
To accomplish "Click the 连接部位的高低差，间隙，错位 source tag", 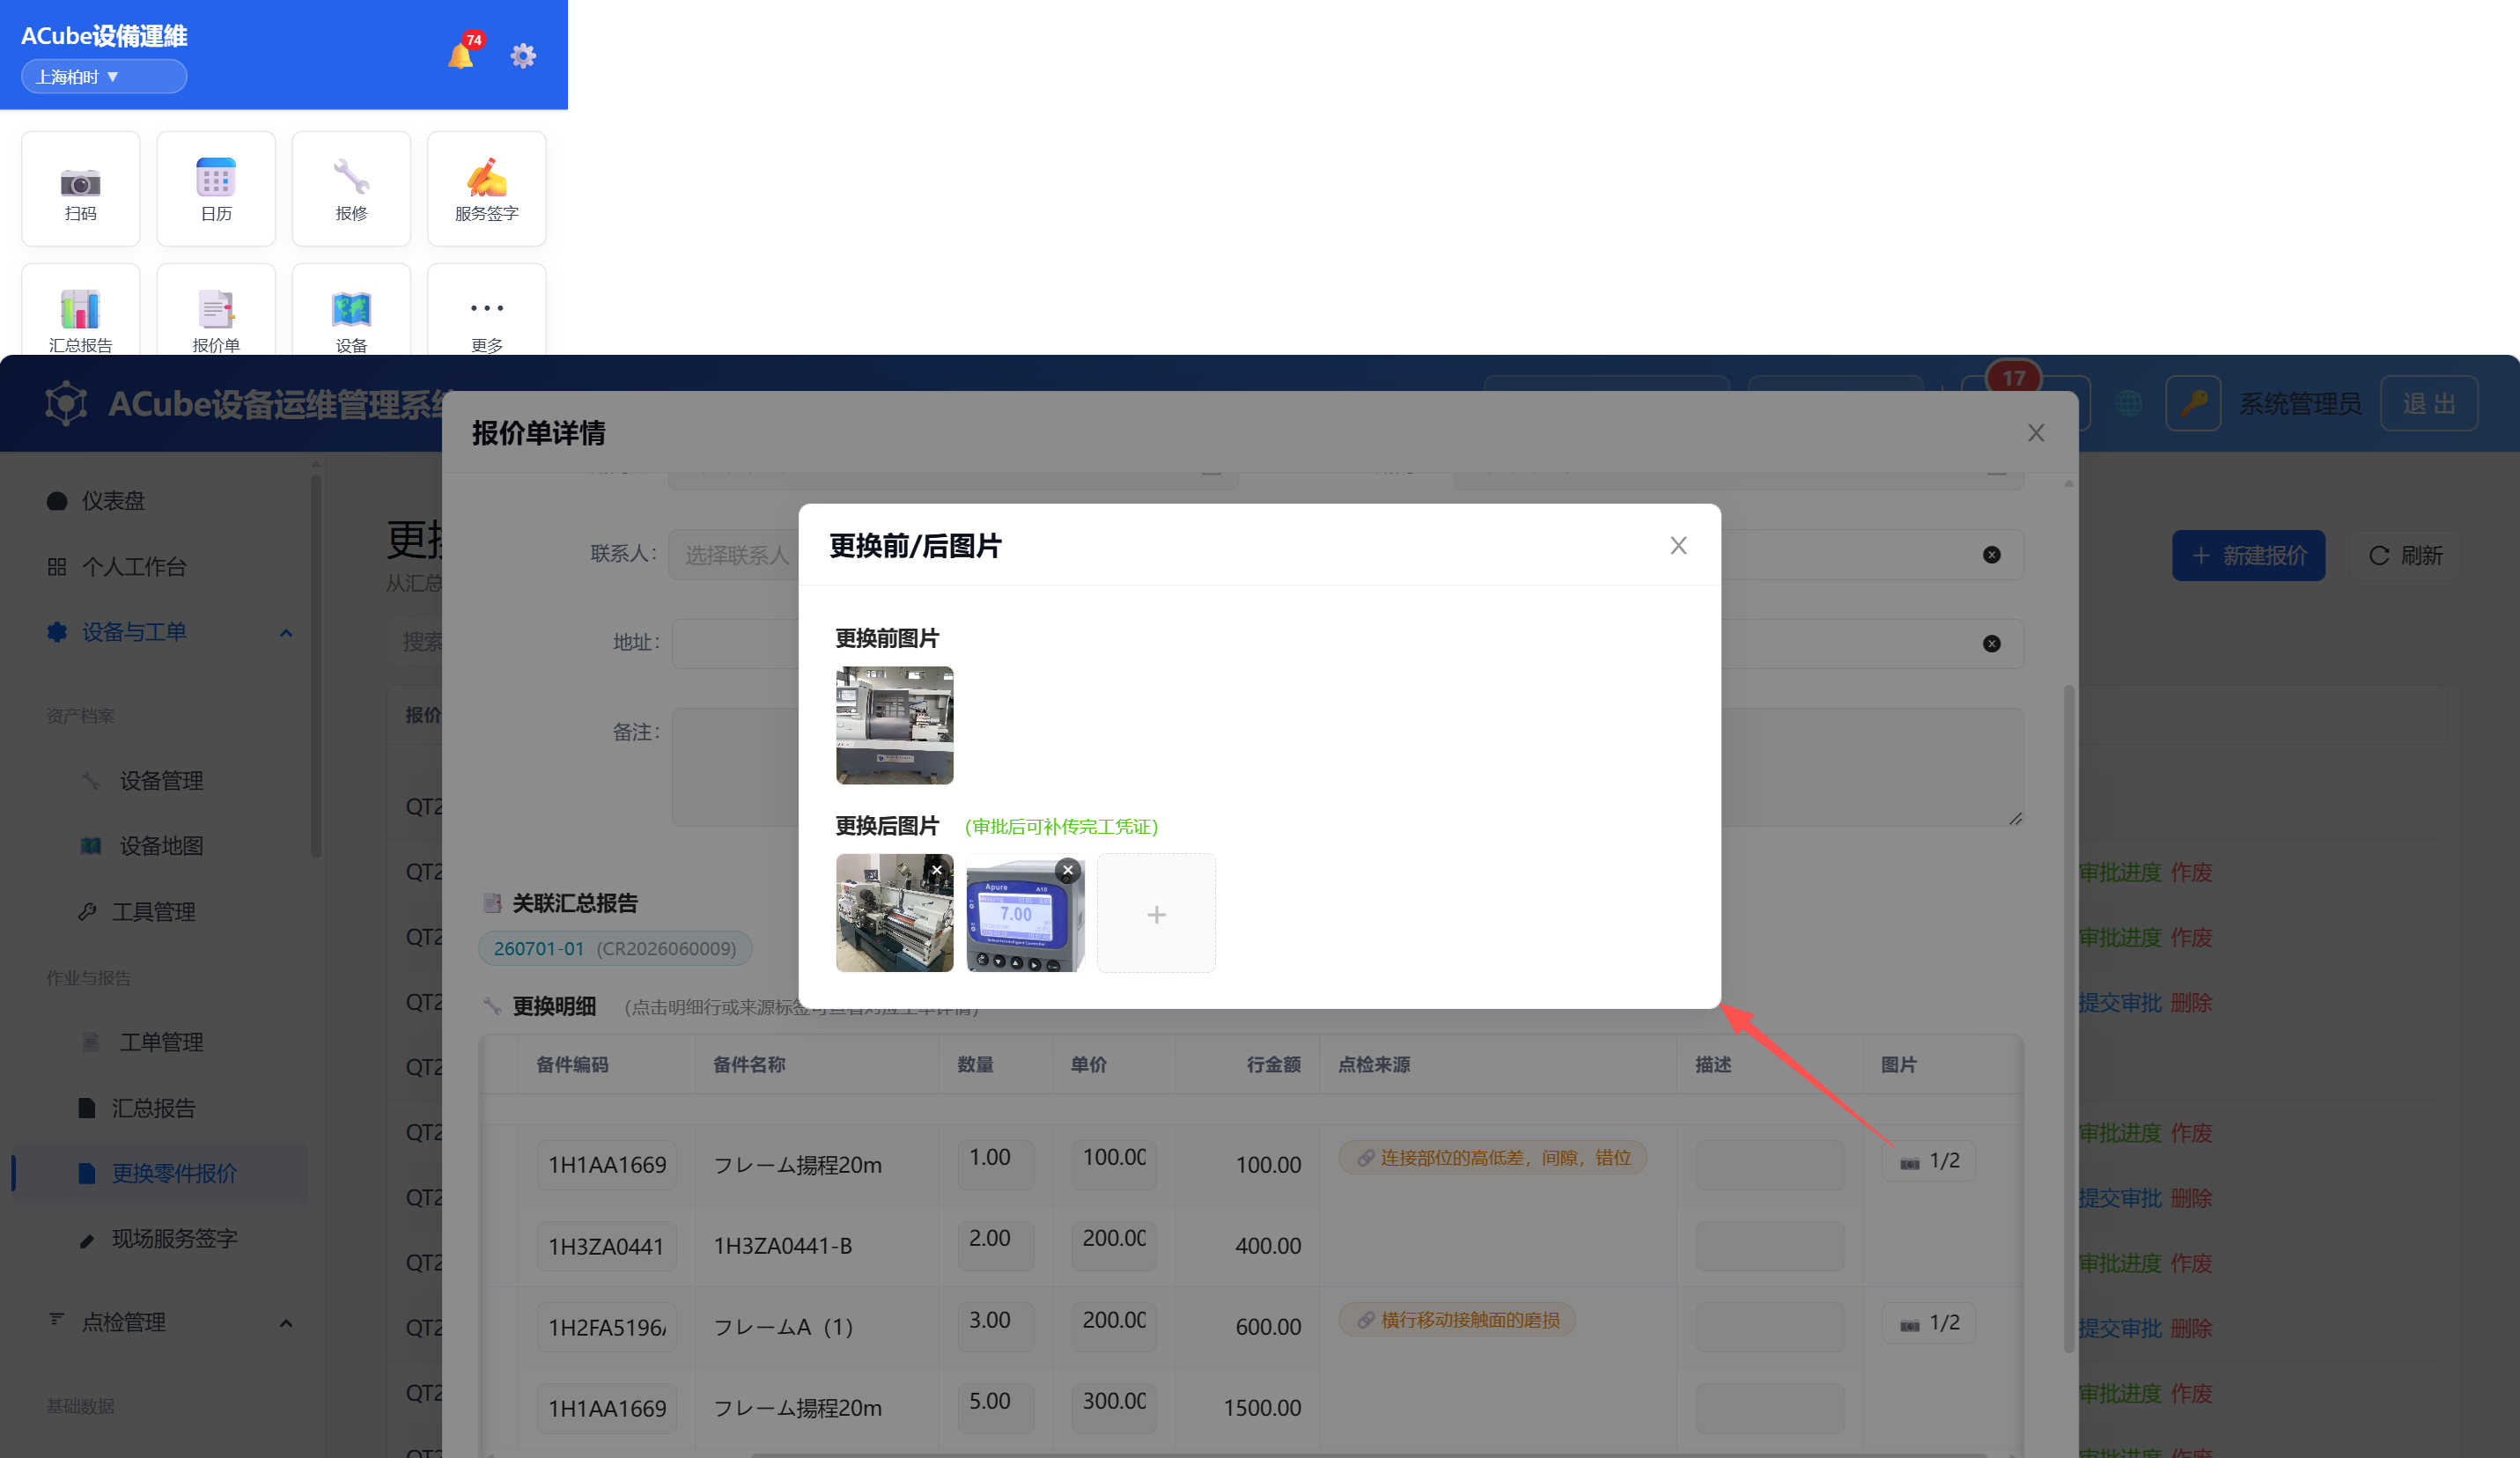I will coord(1493,1158).
